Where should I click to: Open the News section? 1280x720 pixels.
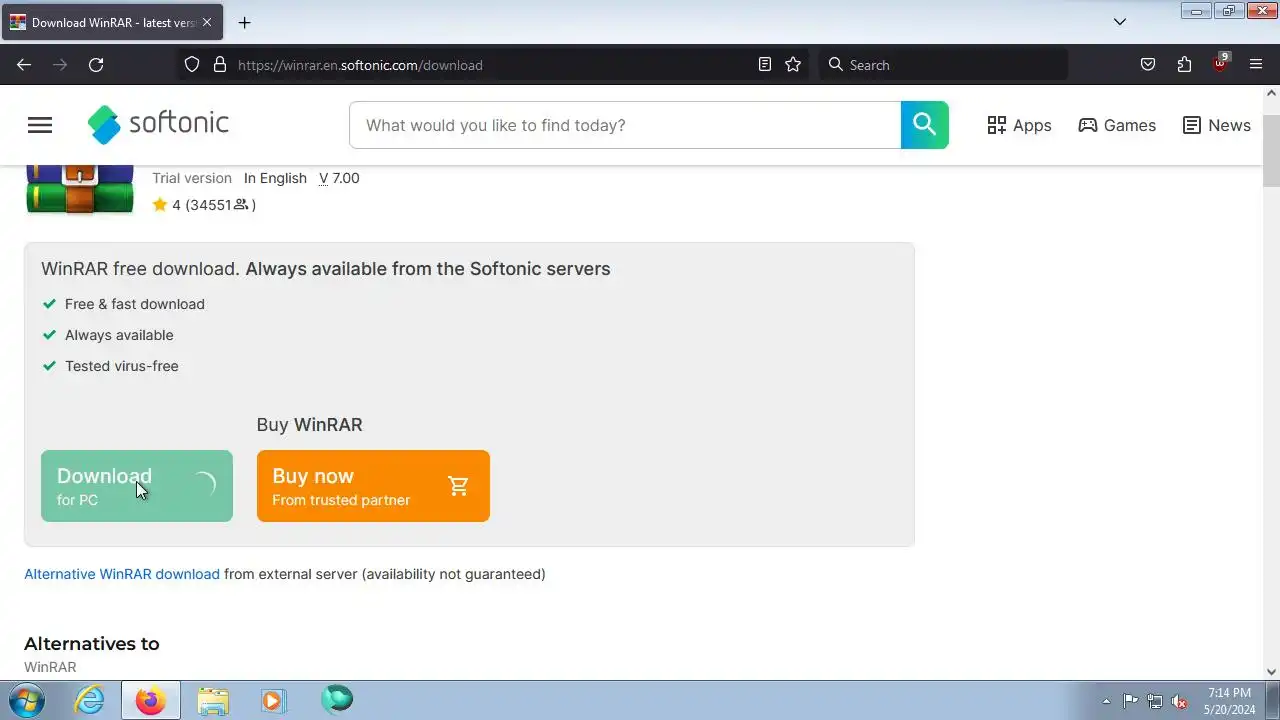pos(1216,125)
